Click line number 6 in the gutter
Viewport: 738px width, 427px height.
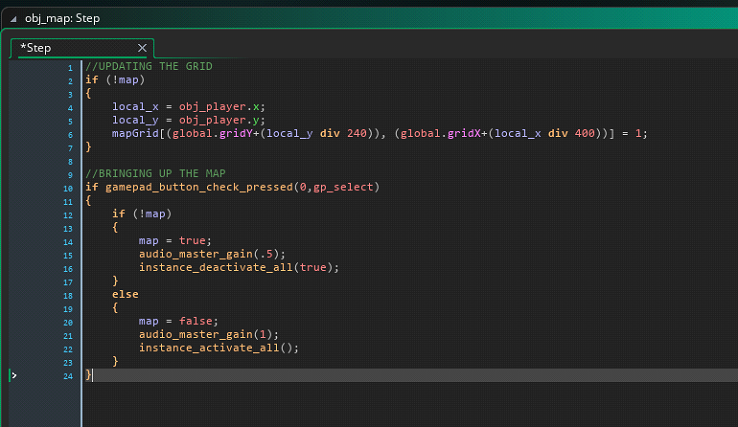coord(70,135)
